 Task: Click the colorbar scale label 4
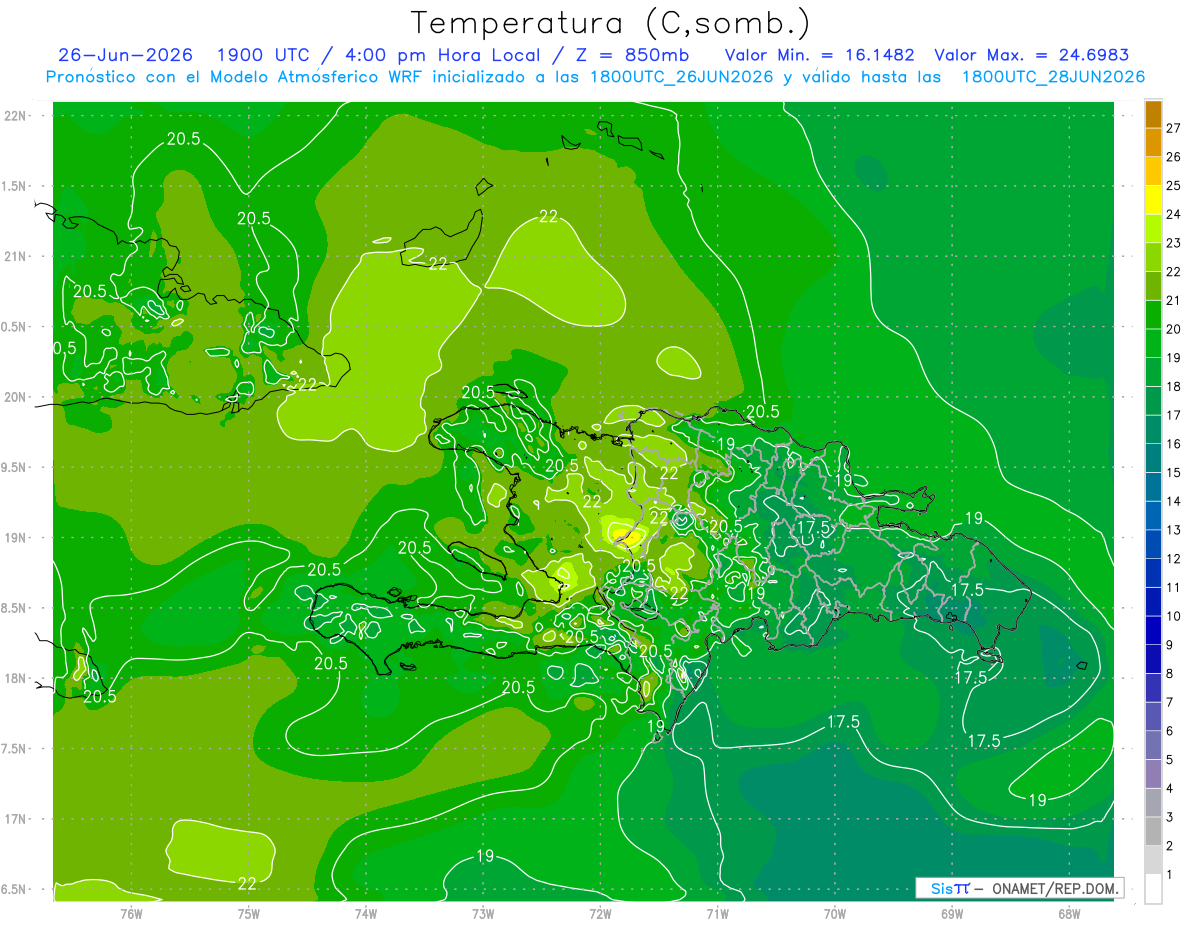1170,789
